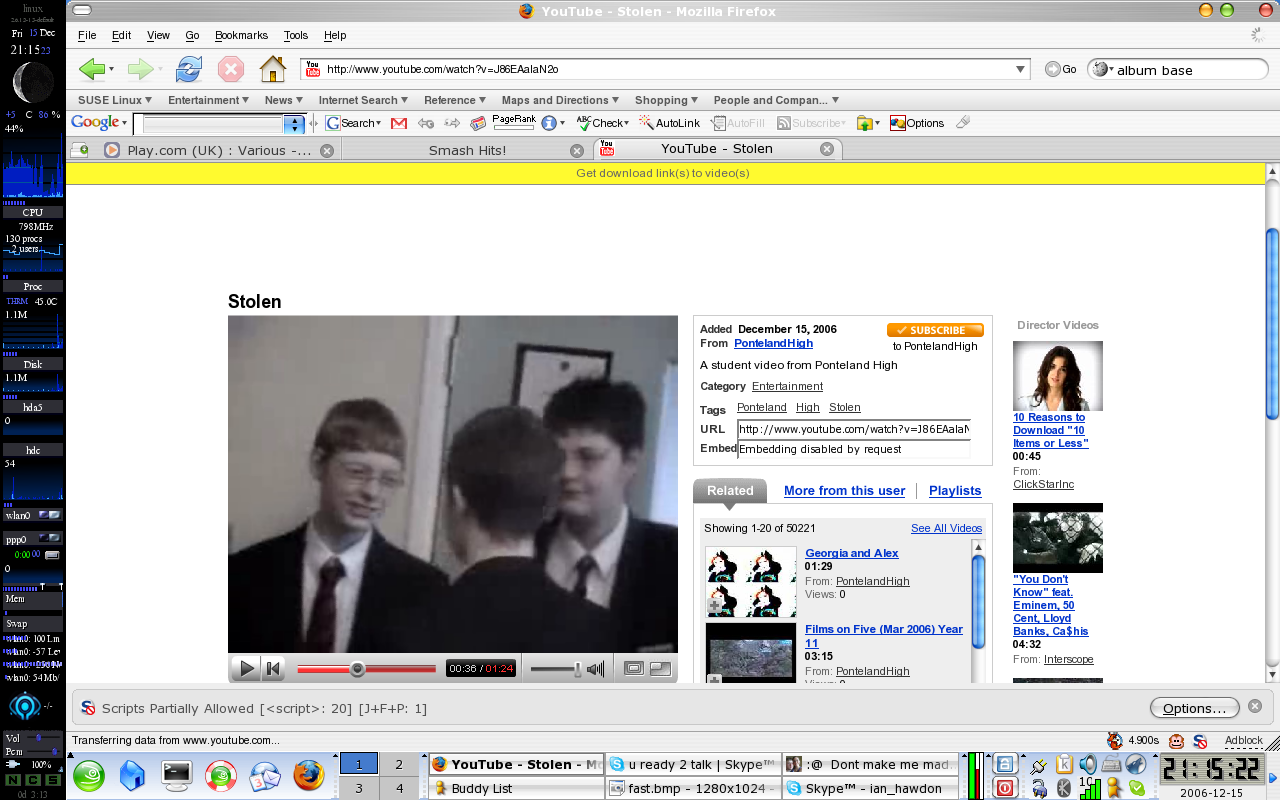This screenshot has width=1280, height=800.
Task: Click the green forward arrow button
Action: click(139, 69)
